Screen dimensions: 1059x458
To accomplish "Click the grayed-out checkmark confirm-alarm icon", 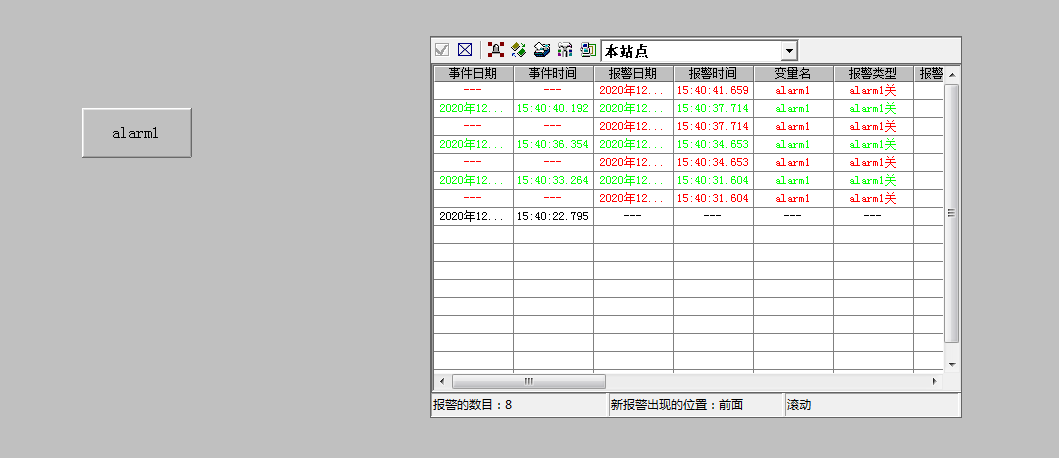I will point(442,50).
